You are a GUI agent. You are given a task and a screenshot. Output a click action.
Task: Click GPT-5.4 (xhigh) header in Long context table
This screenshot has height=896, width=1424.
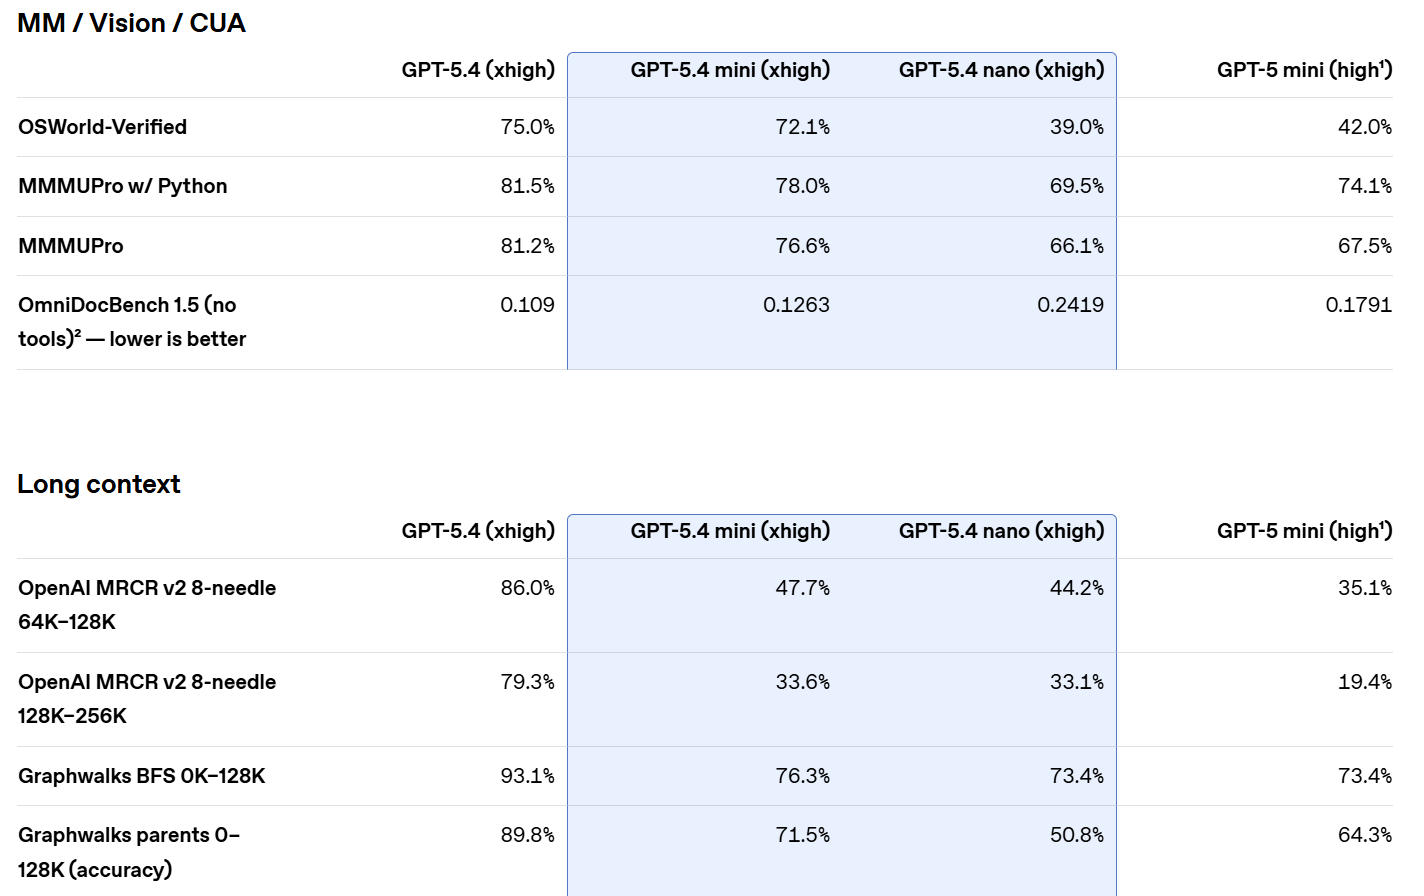[478, 531]
